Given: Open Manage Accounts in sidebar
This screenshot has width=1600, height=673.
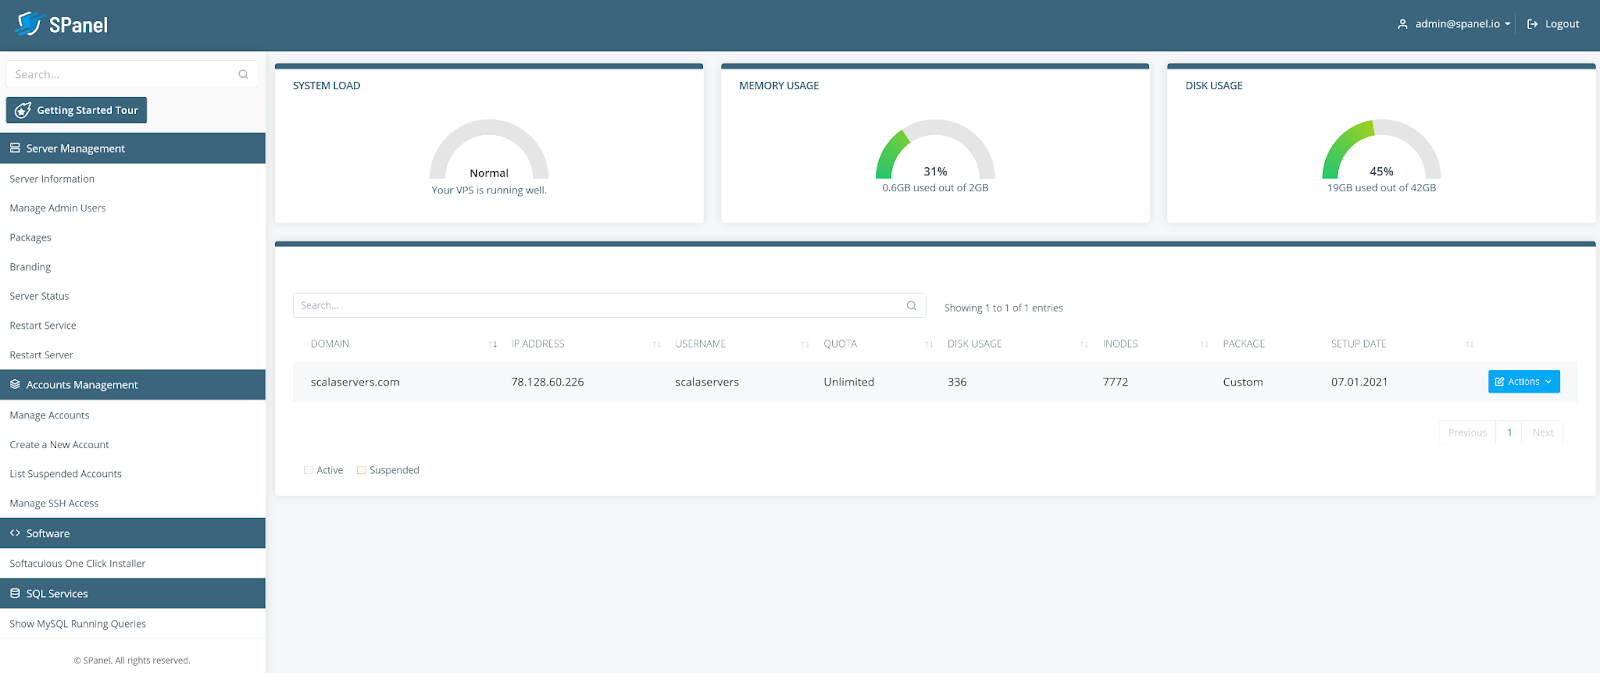Looking at the screenshot, I should pyautogui.click(x=49, y=415).
